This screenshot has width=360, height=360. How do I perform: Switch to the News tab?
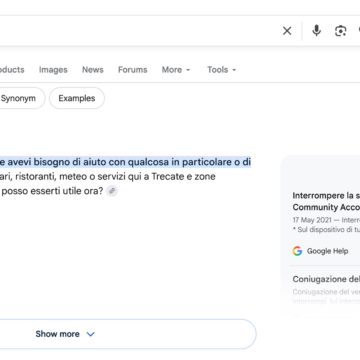coord(93,70)
